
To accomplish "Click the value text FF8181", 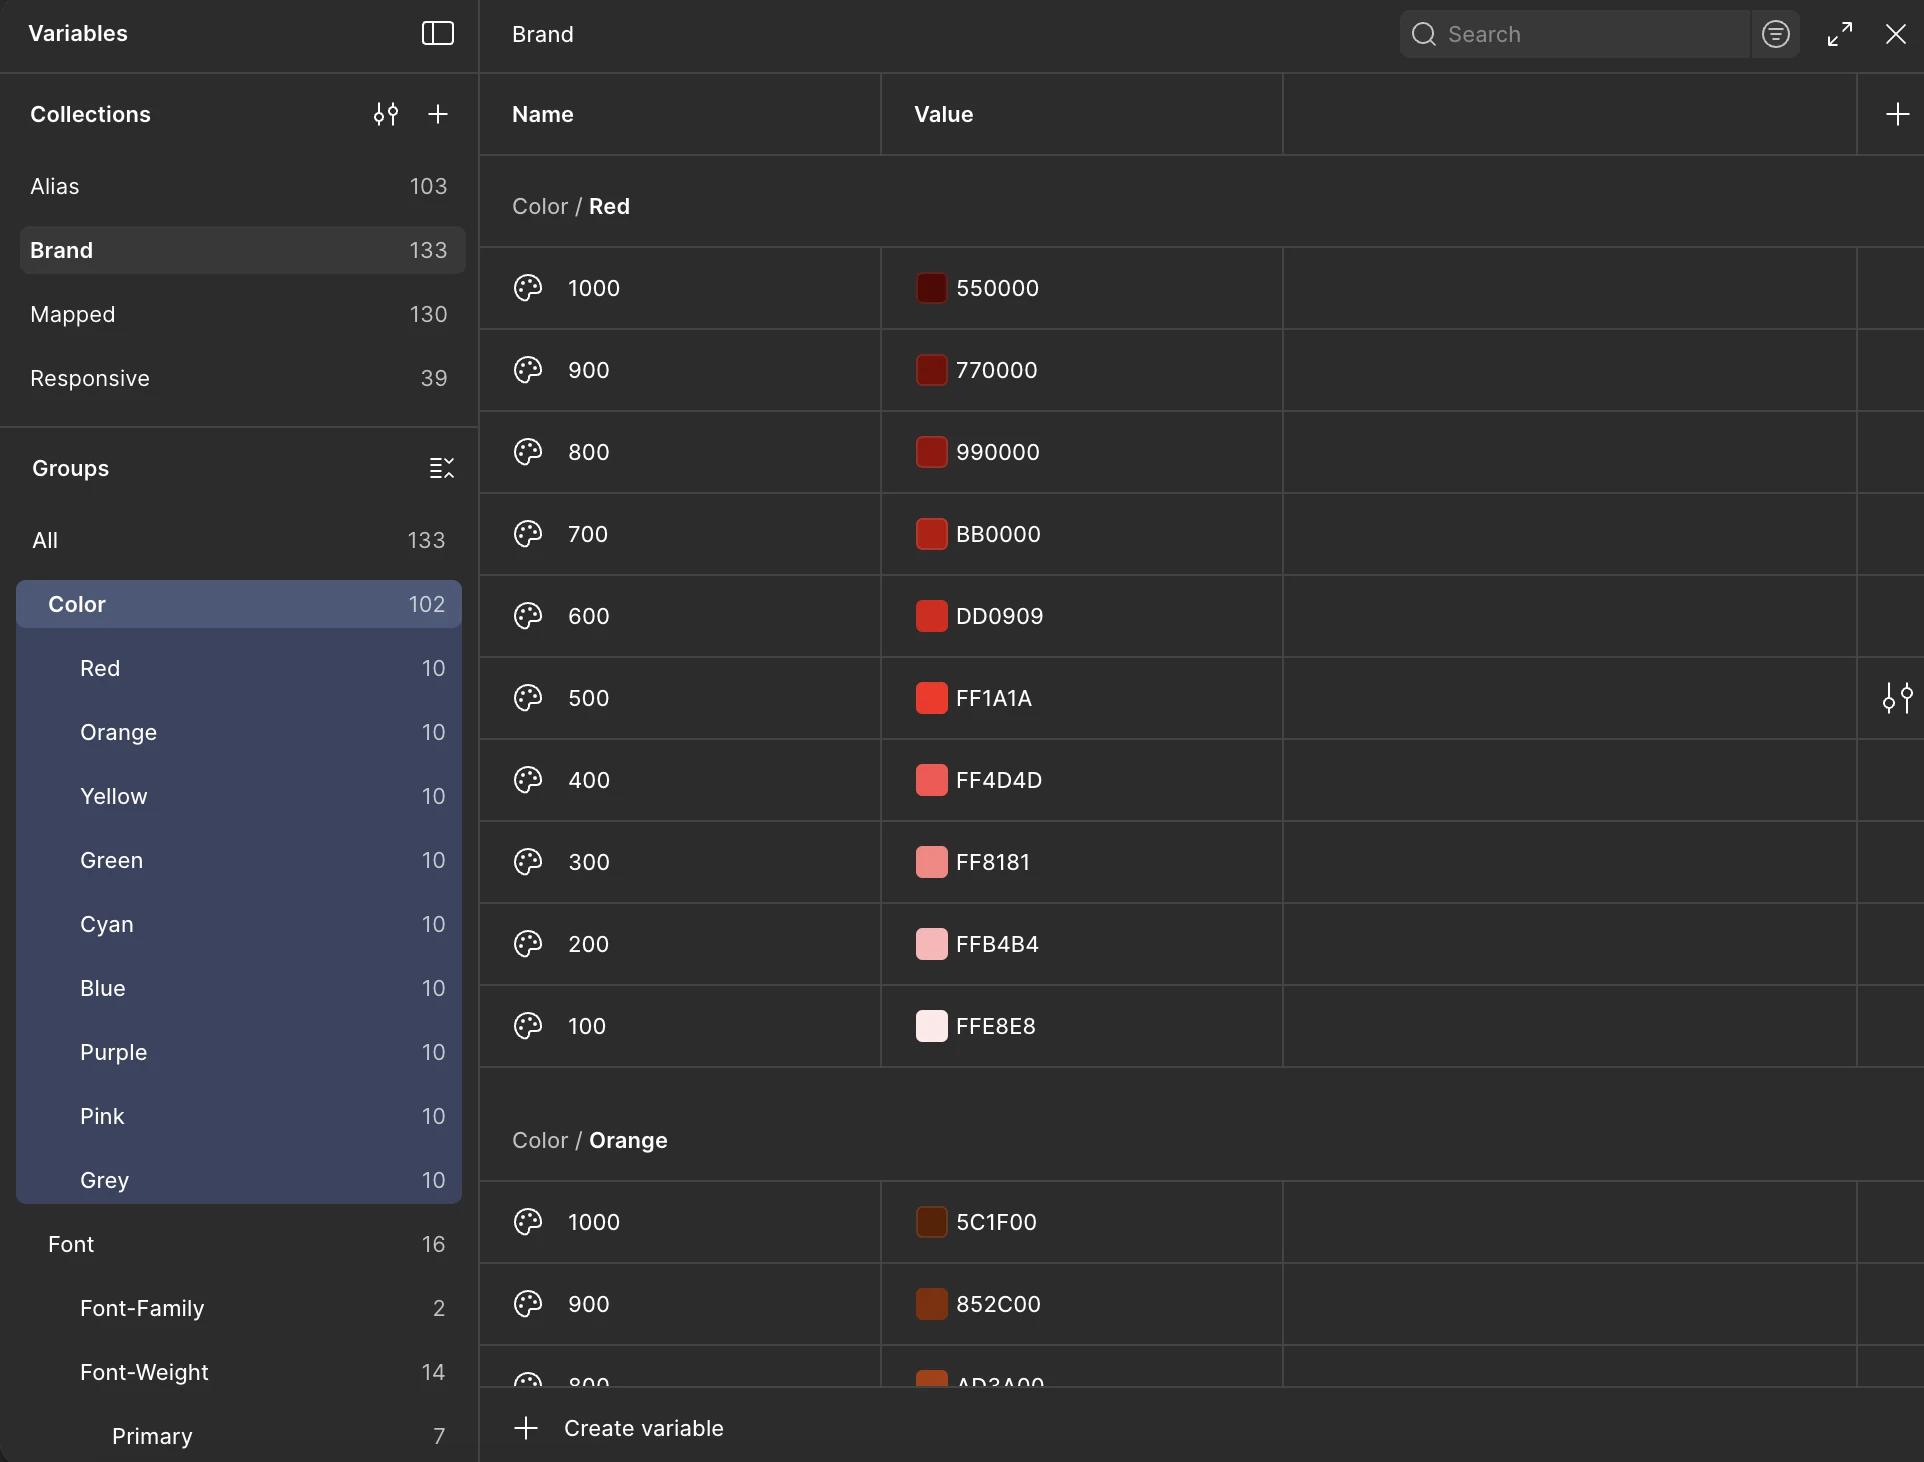I will coord(992,862).
